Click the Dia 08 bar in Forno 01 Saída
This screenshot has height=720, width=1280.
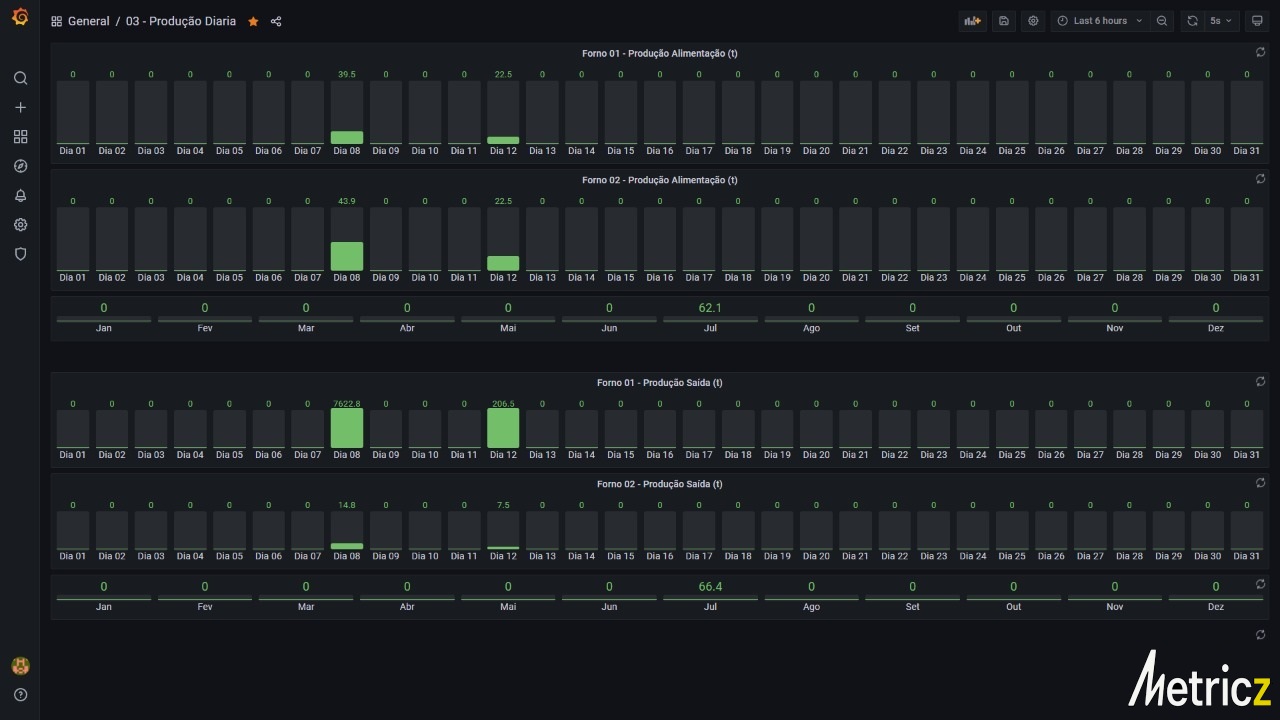(x=347, y=428)
